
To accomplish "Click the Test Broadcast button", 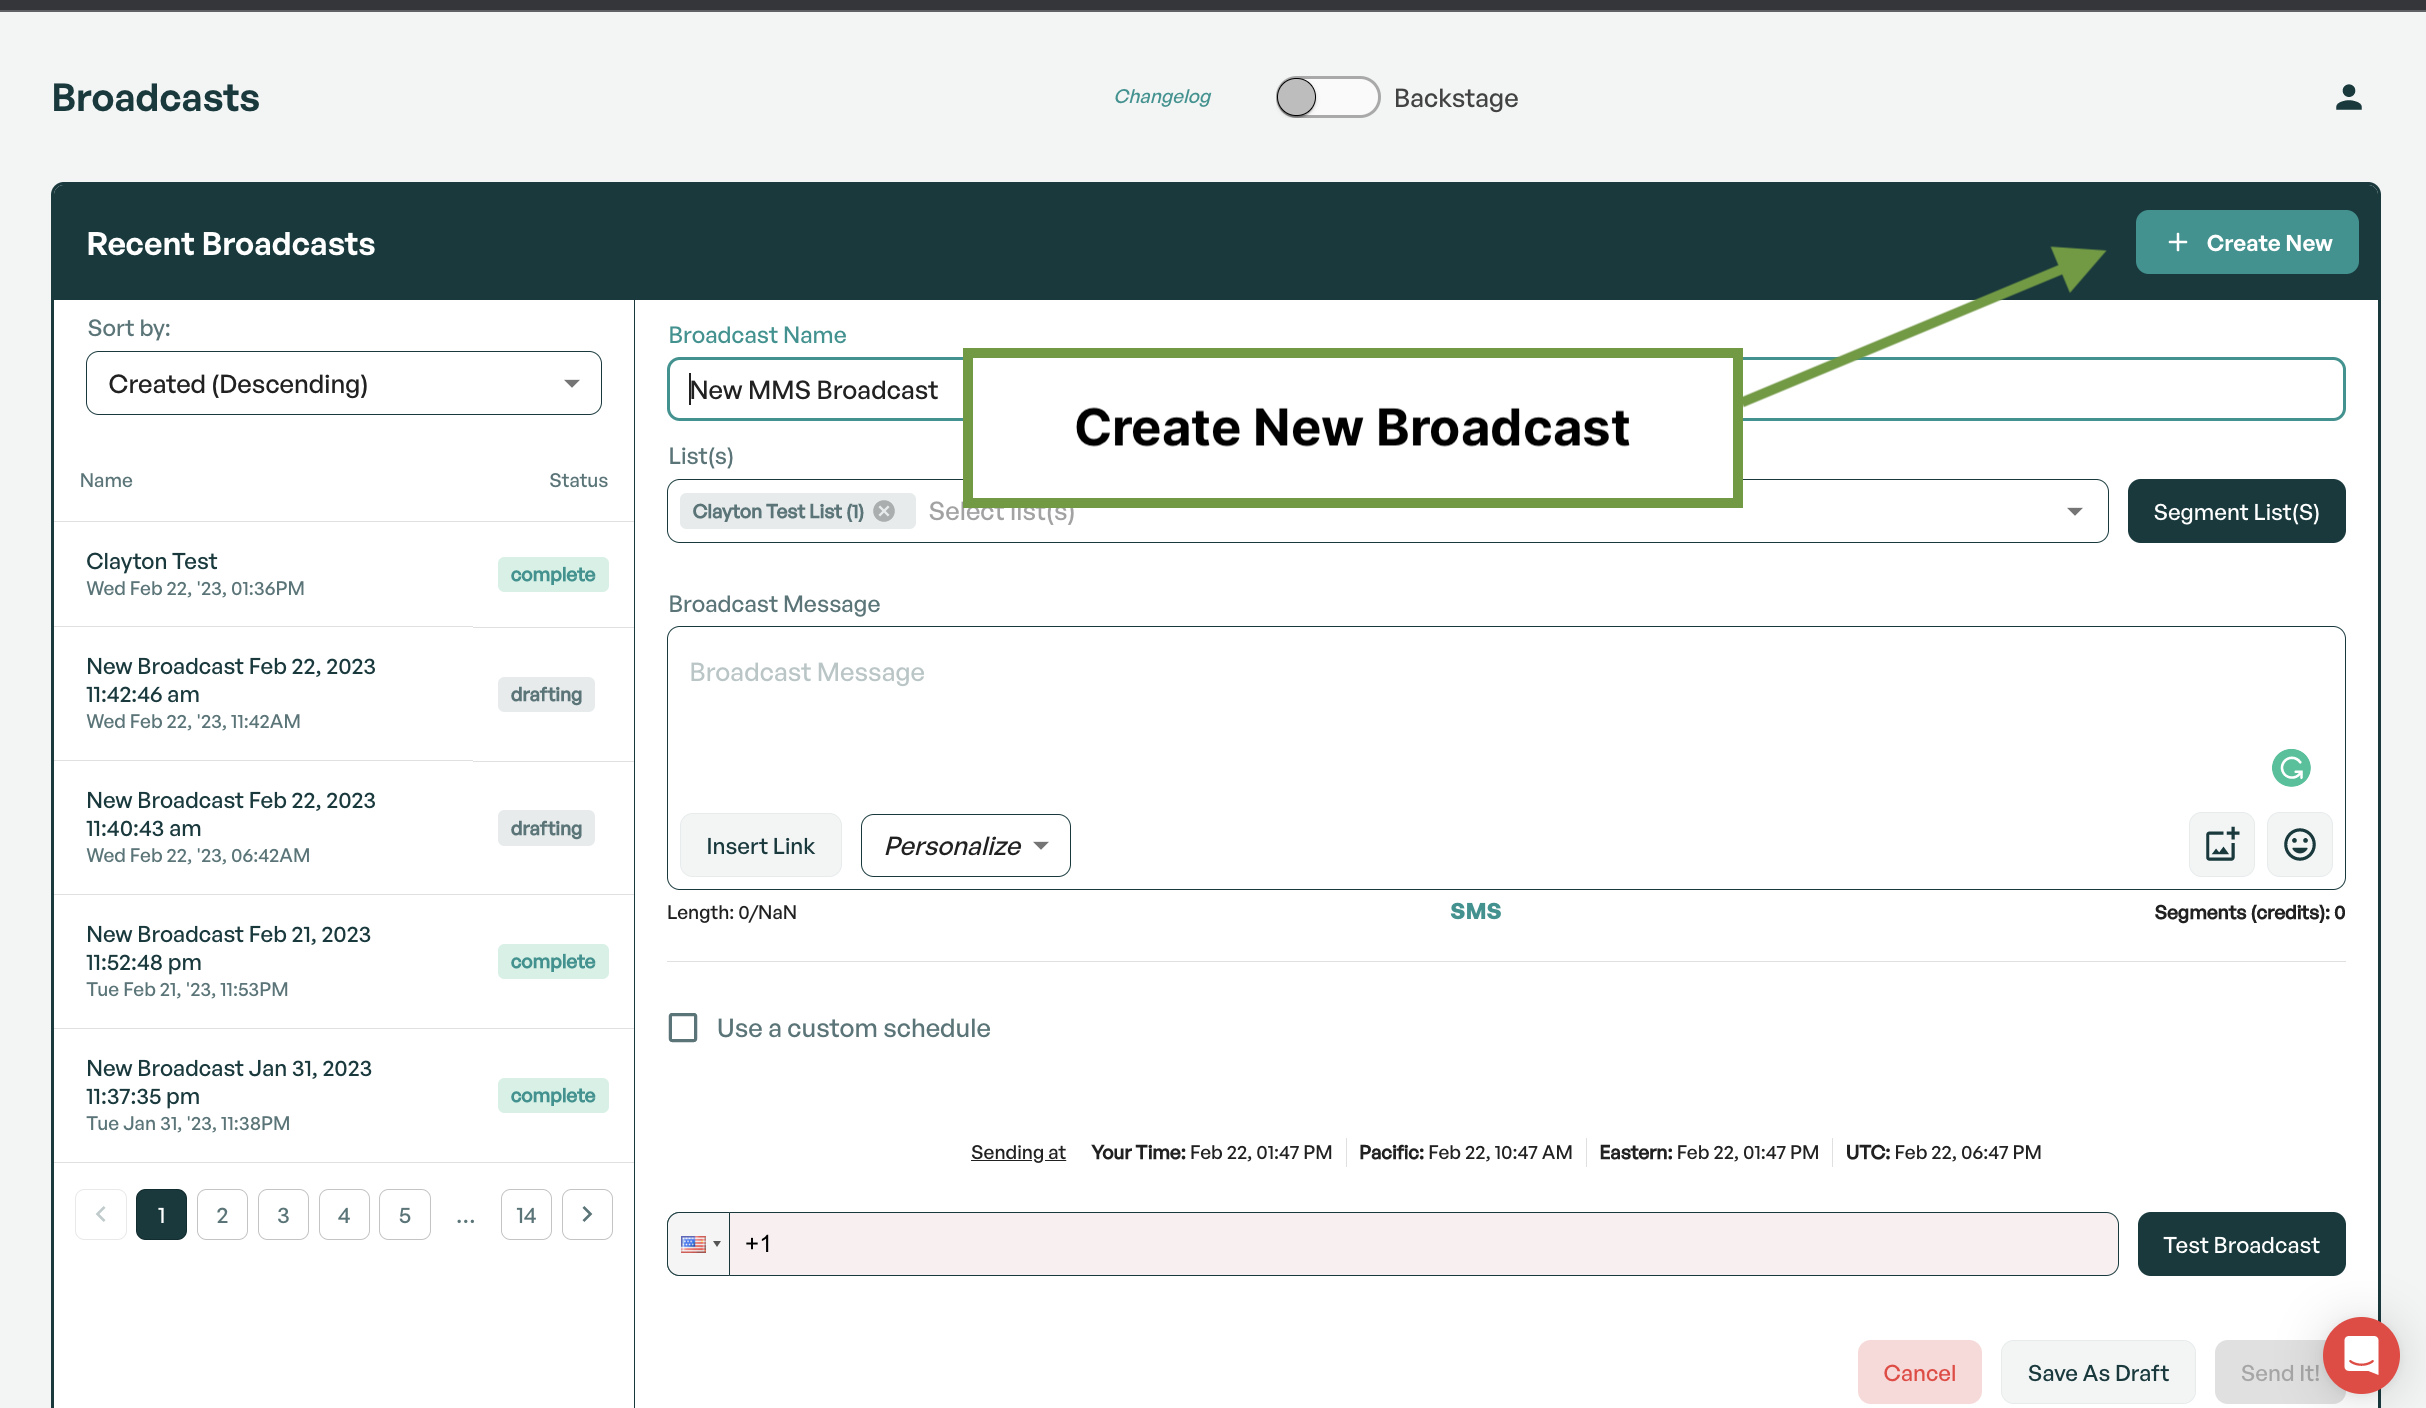I will [2240, 1245].
